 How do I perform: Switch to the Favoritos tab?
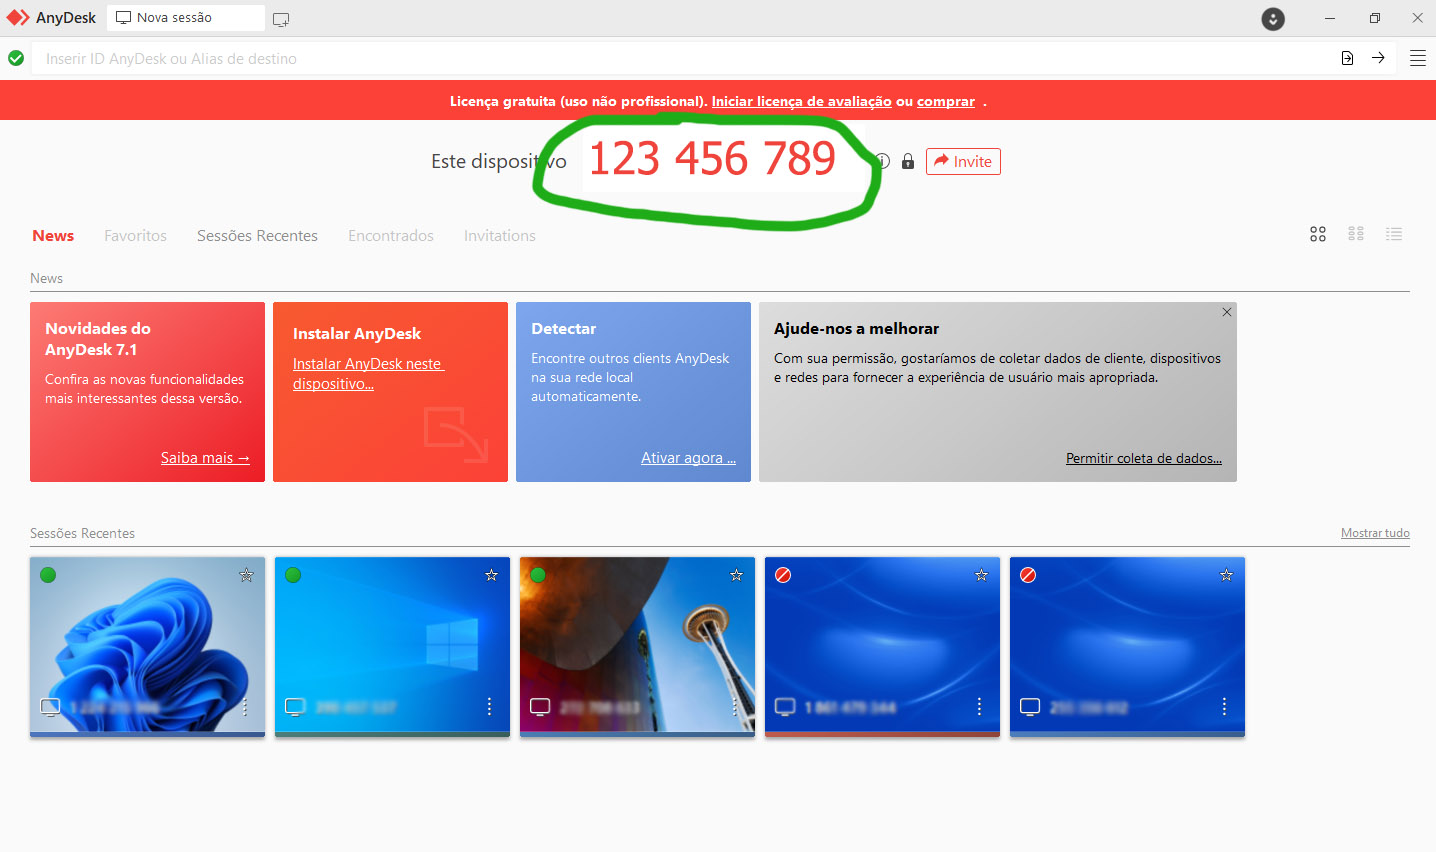tap(135, 236)
